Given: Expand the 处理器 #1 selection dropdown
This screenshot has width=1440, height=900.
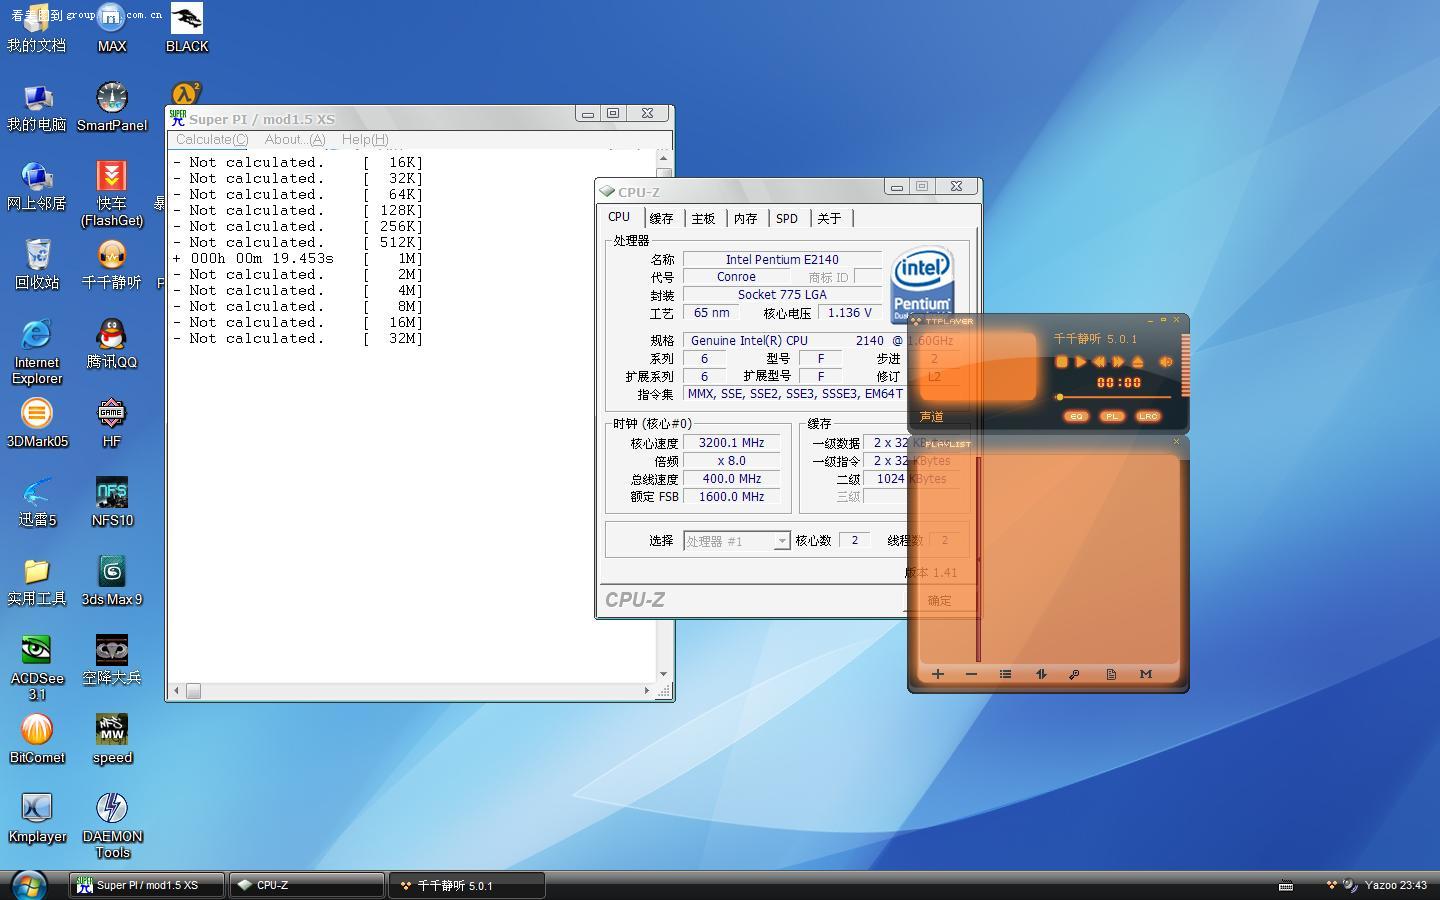Looking at the screenshot, I should pyautogui.click(x=781, y=541).
